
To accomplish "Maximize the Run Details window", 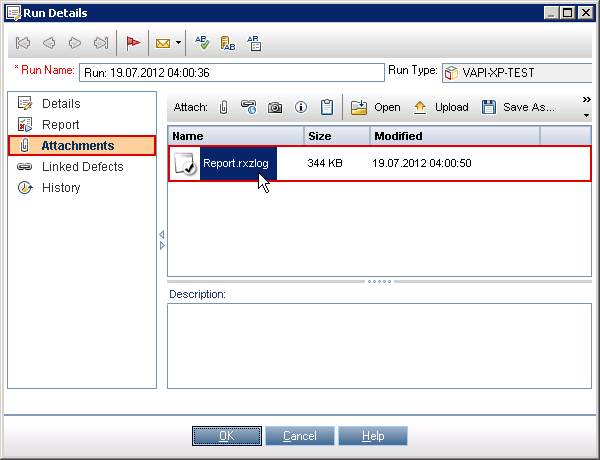I will tap(568, 13).
